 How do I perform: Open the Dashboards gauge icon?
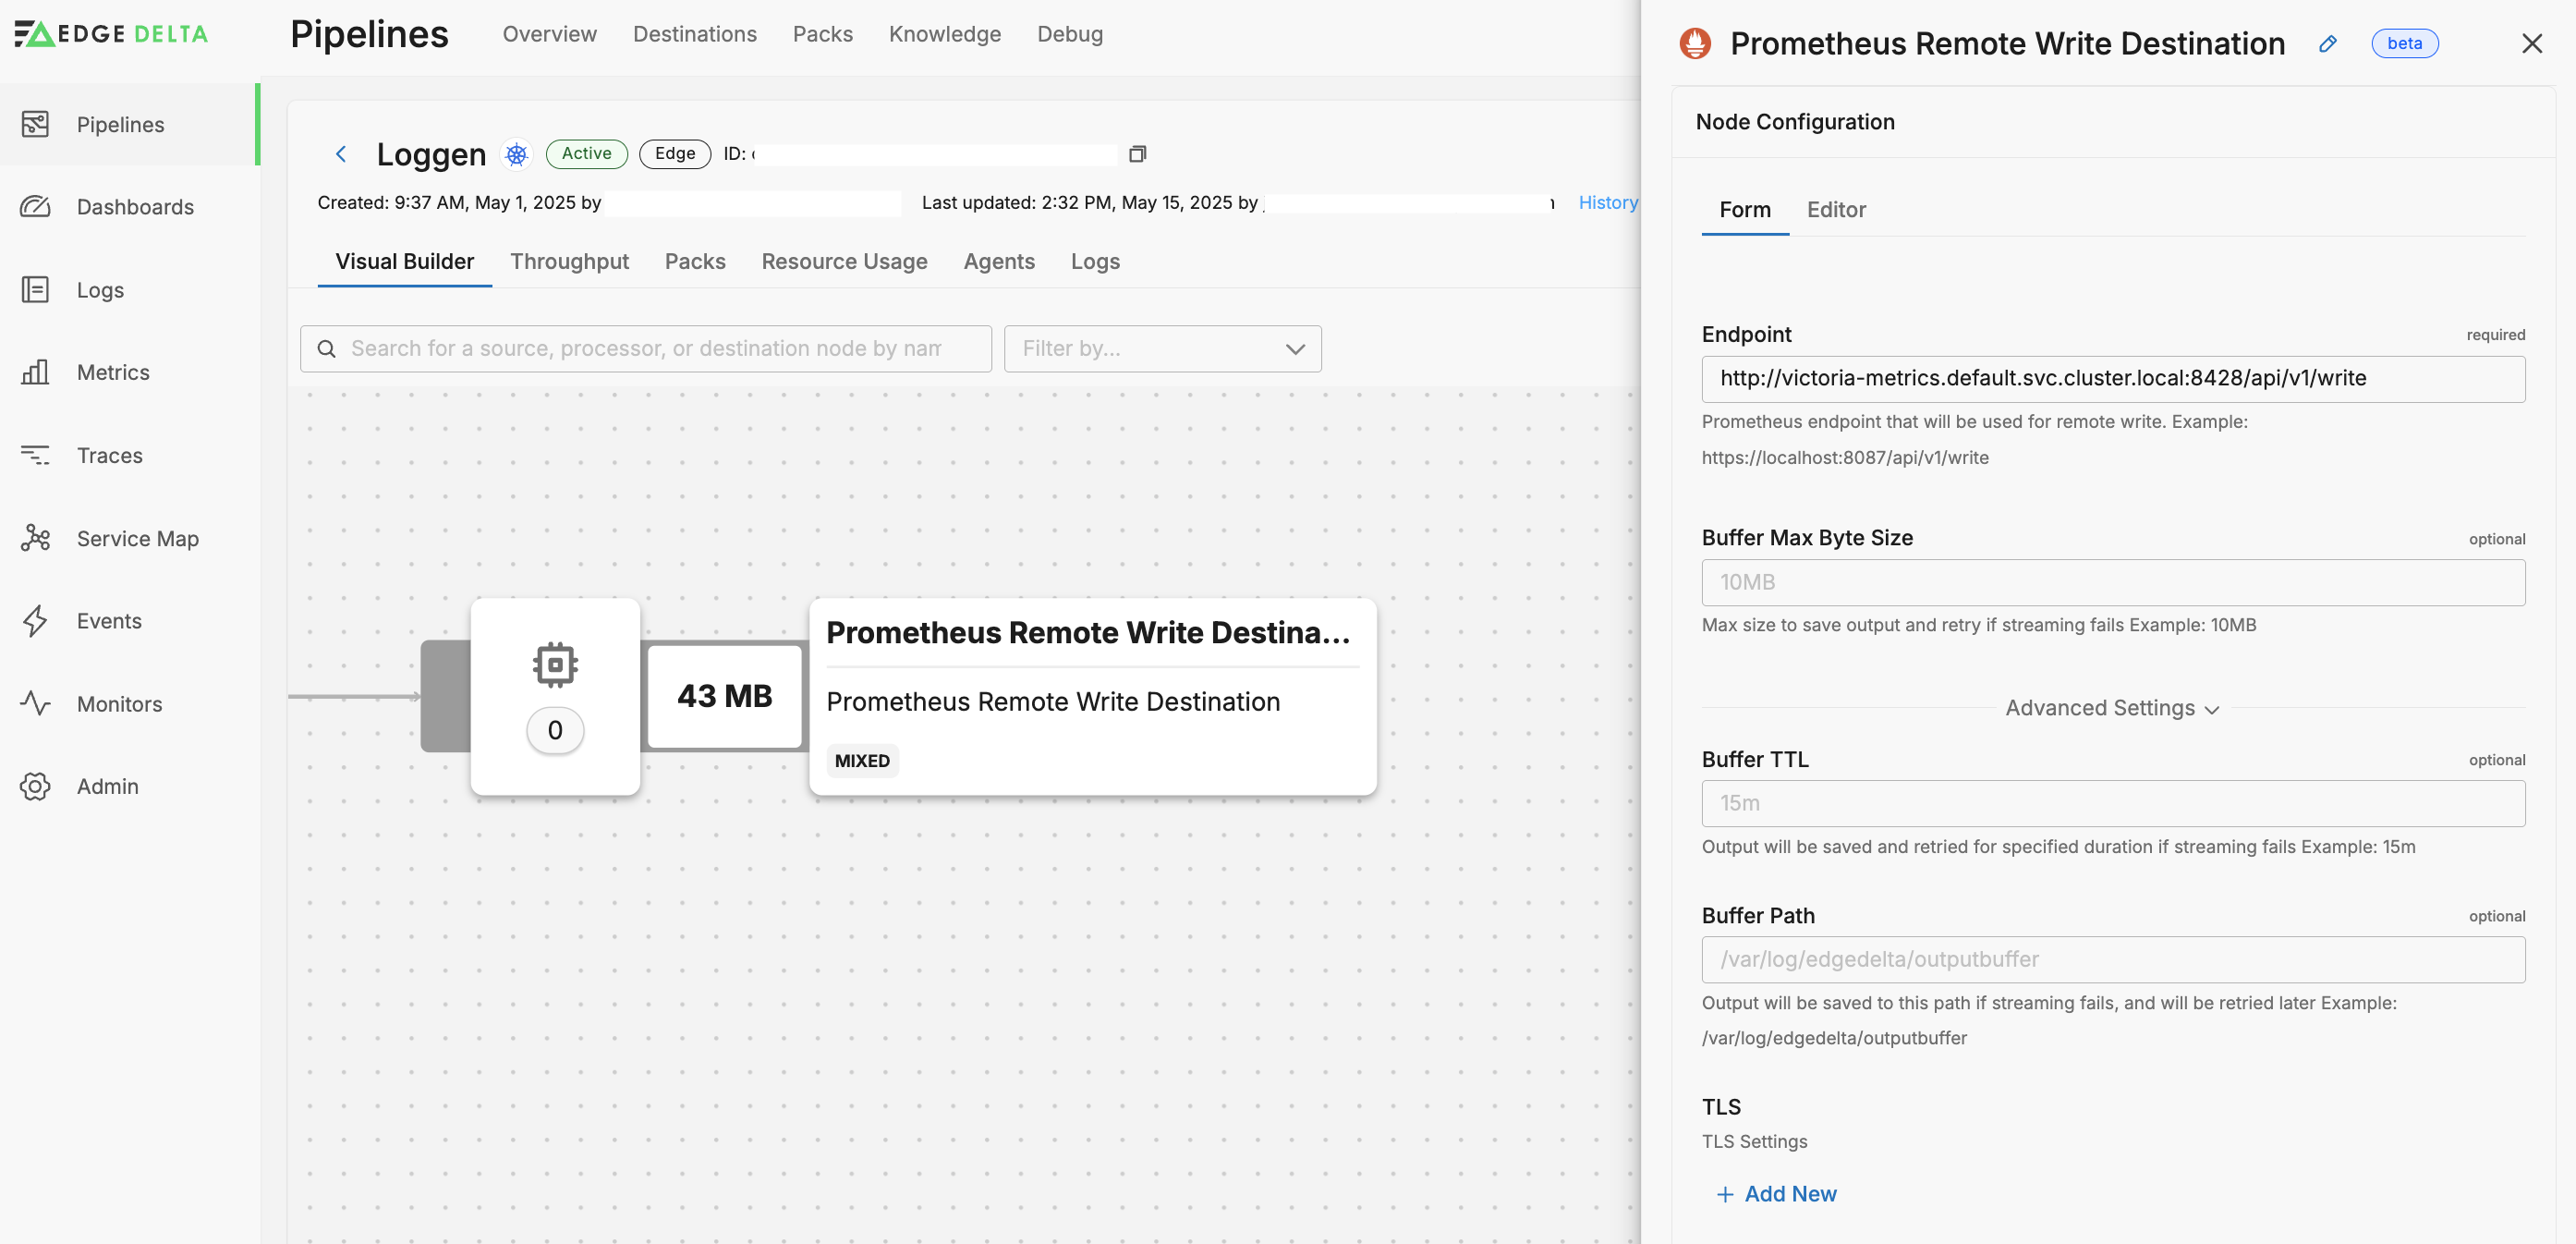(x=35, y=207)
